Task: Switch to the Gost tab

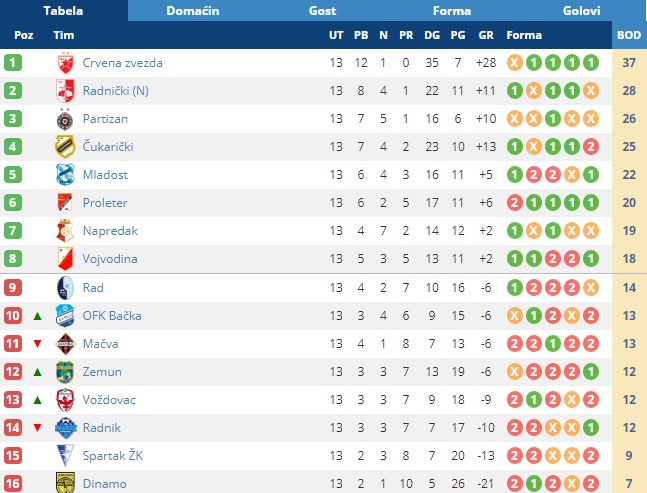Action: coord(322,11)
